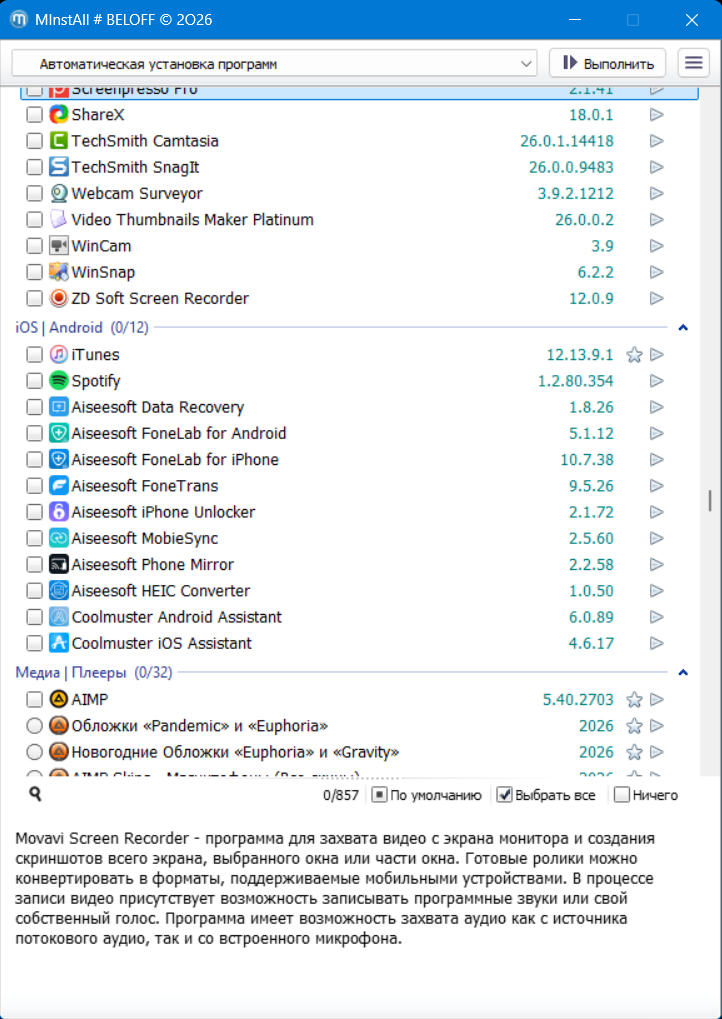Click the Выполнить button
The width and height of the screenshot is (722, 1019).
pyautogui.click(x=608, y=63)
